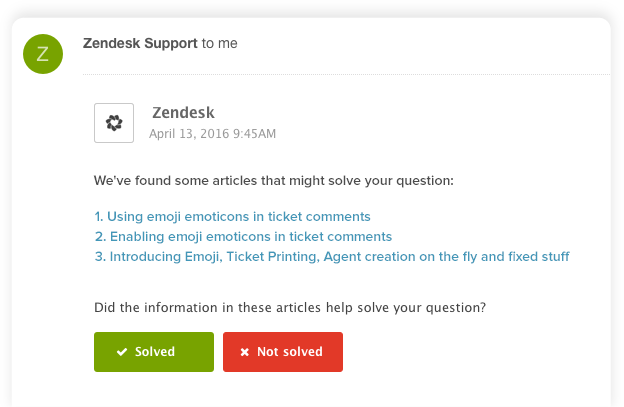This screenshot has width=624, height=407.
Task: Click the Zendesk logo thumbnail
Action: coord(114,123)
